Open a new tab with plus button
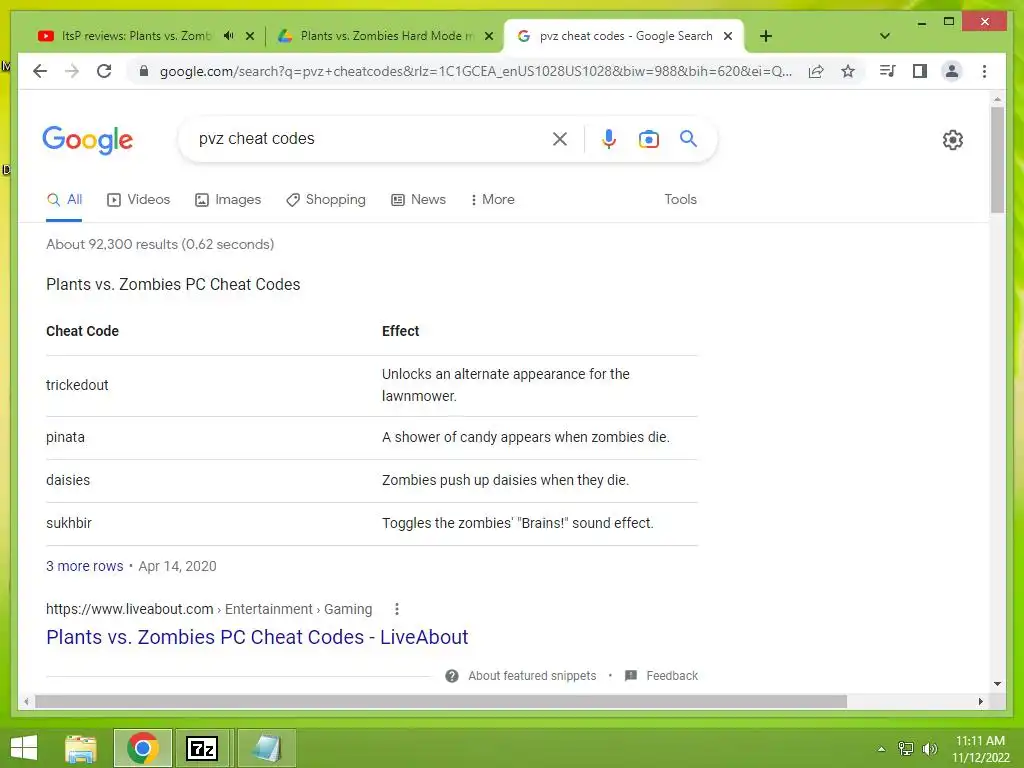The width and height of the screenshot is (1024, 768). [x=766, y=36]
